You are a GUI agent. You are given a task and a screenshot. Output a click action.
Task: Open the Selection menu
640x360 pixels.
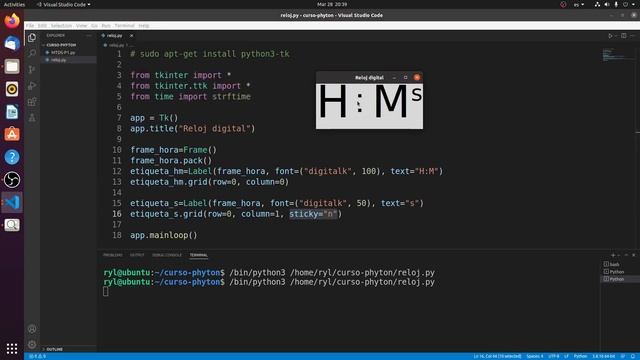point(61,26)
